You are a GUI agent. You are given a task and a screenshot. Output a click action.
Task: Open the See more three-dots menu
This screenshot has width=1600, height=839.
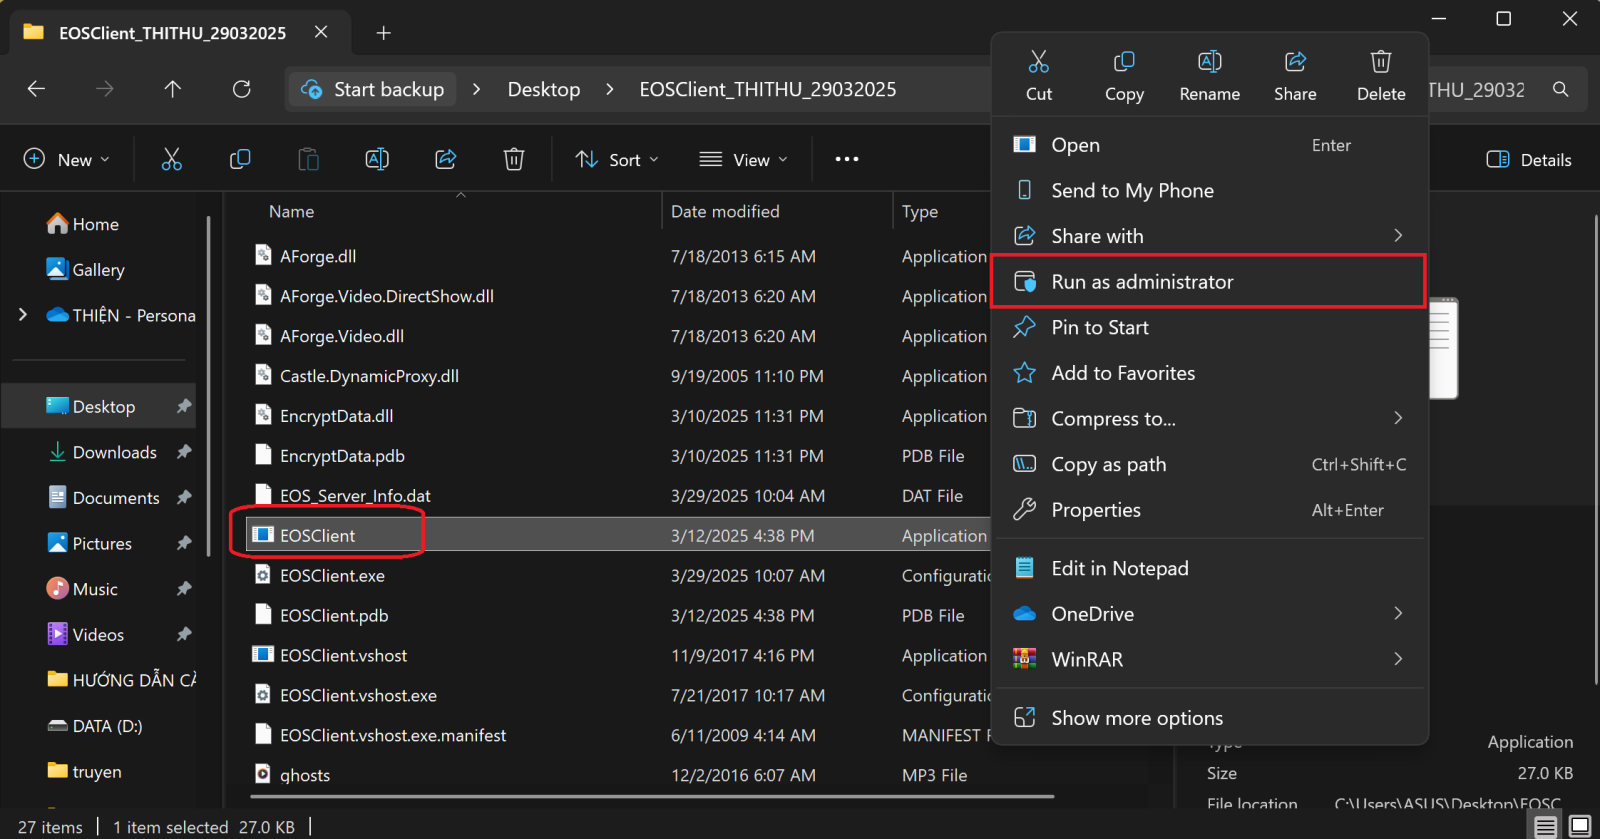[847, 159]
